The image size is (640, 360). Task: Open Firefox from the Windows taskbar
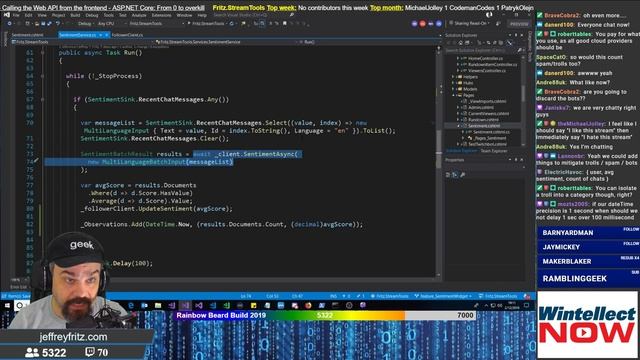308,305
